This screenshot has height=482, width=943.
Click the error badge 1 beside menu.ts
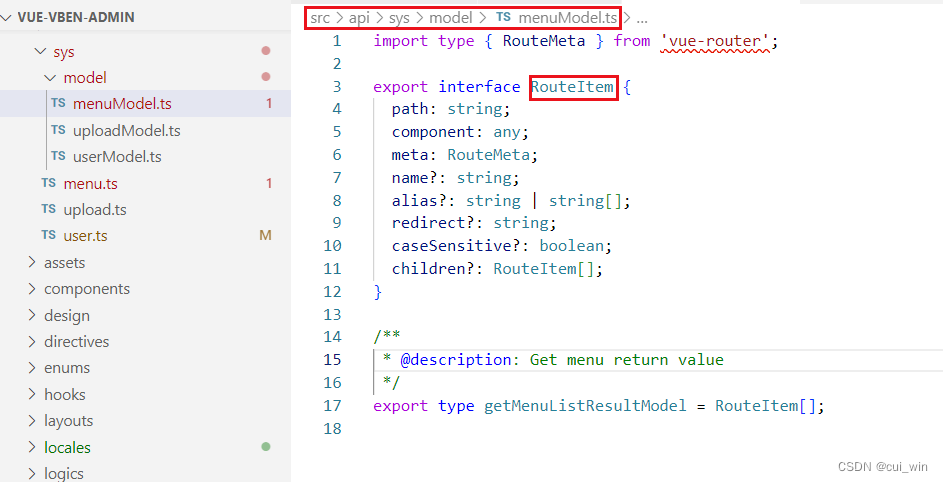coord(269,183)
